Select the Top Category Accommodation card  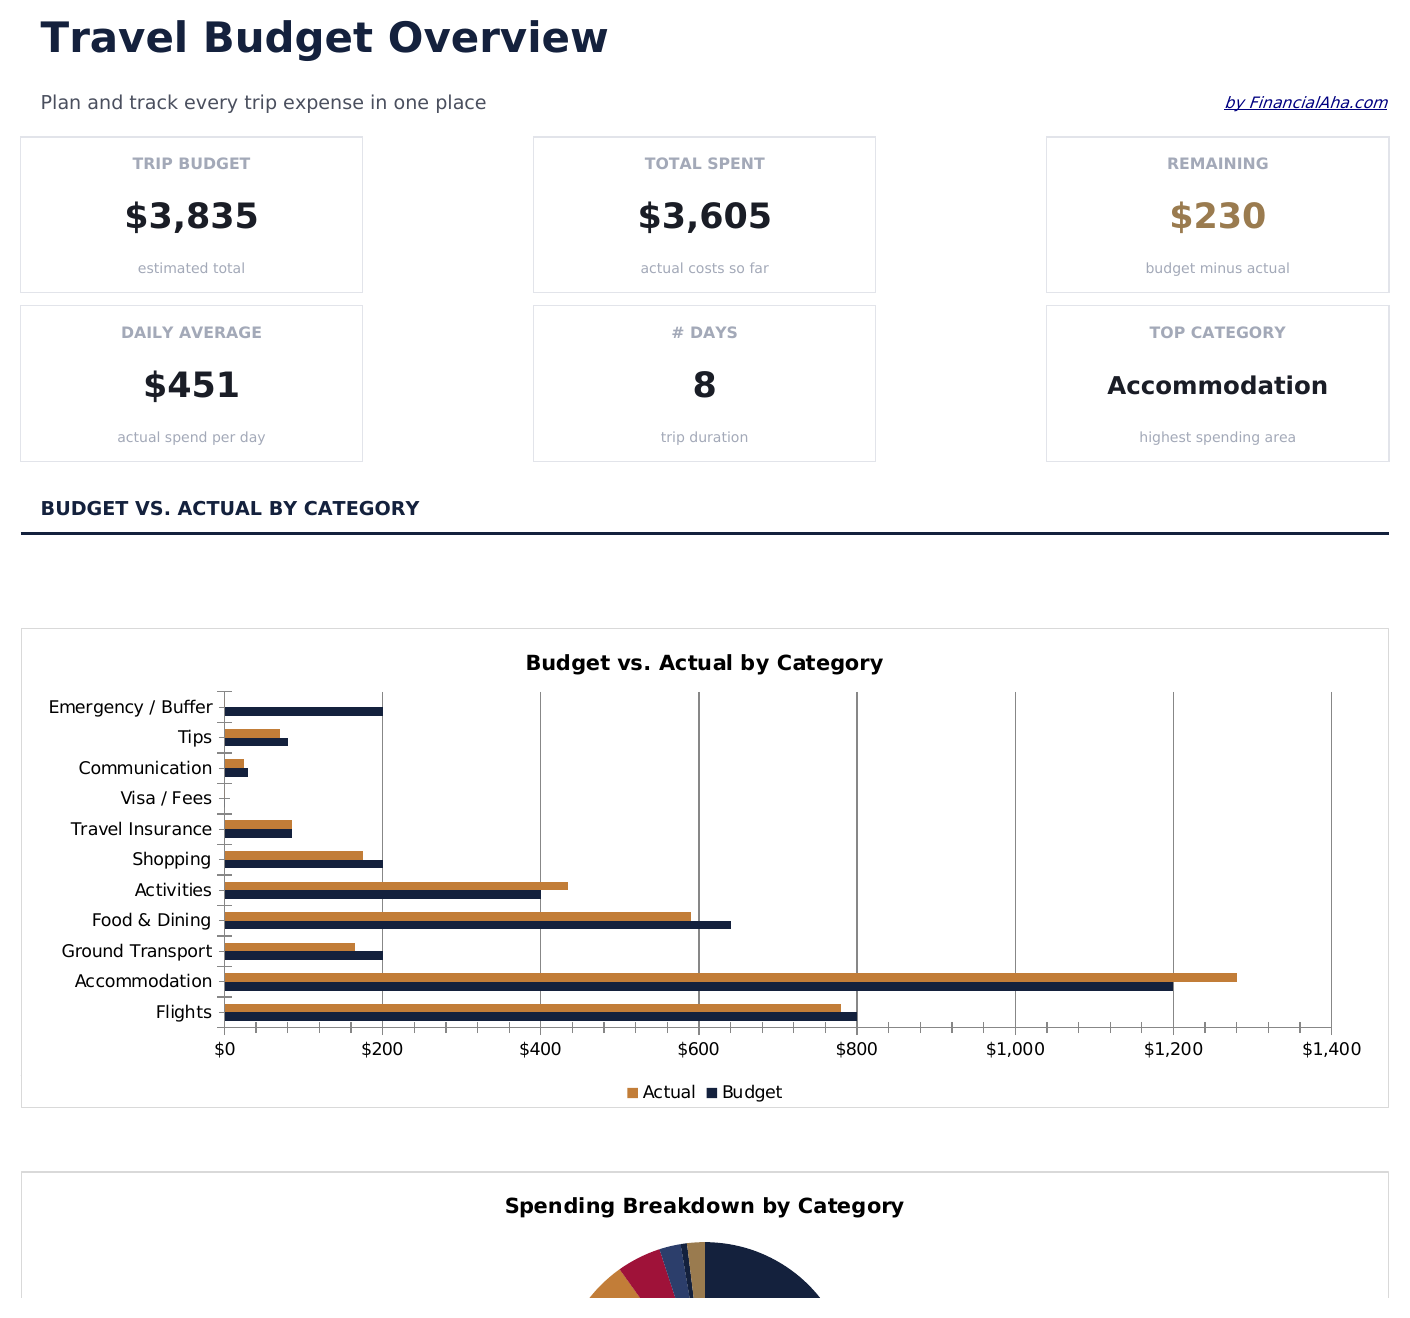[x=1217, y=383]
